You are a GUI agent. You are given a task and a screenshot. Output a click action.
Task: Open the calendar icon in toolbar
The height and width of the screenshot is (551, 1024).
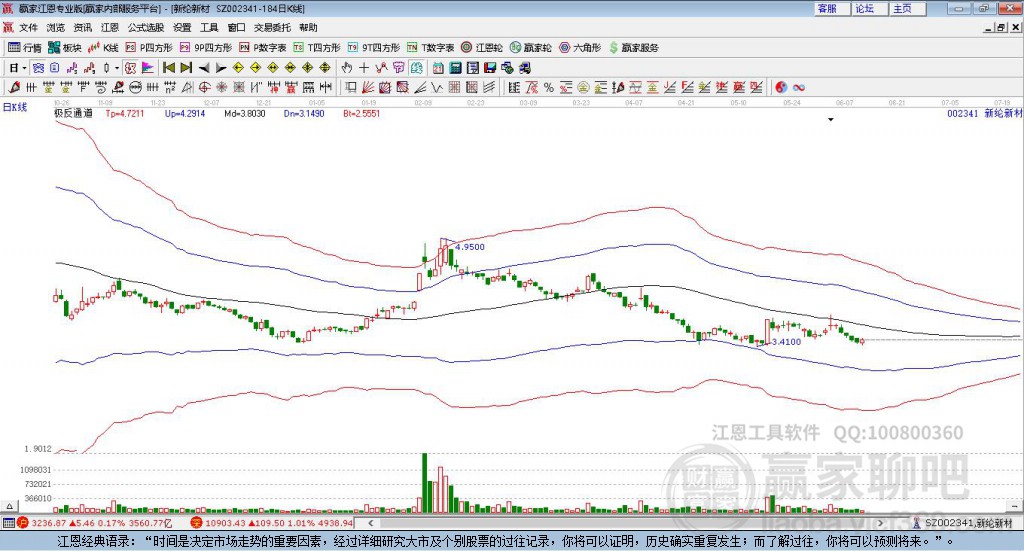coord(438,68)
